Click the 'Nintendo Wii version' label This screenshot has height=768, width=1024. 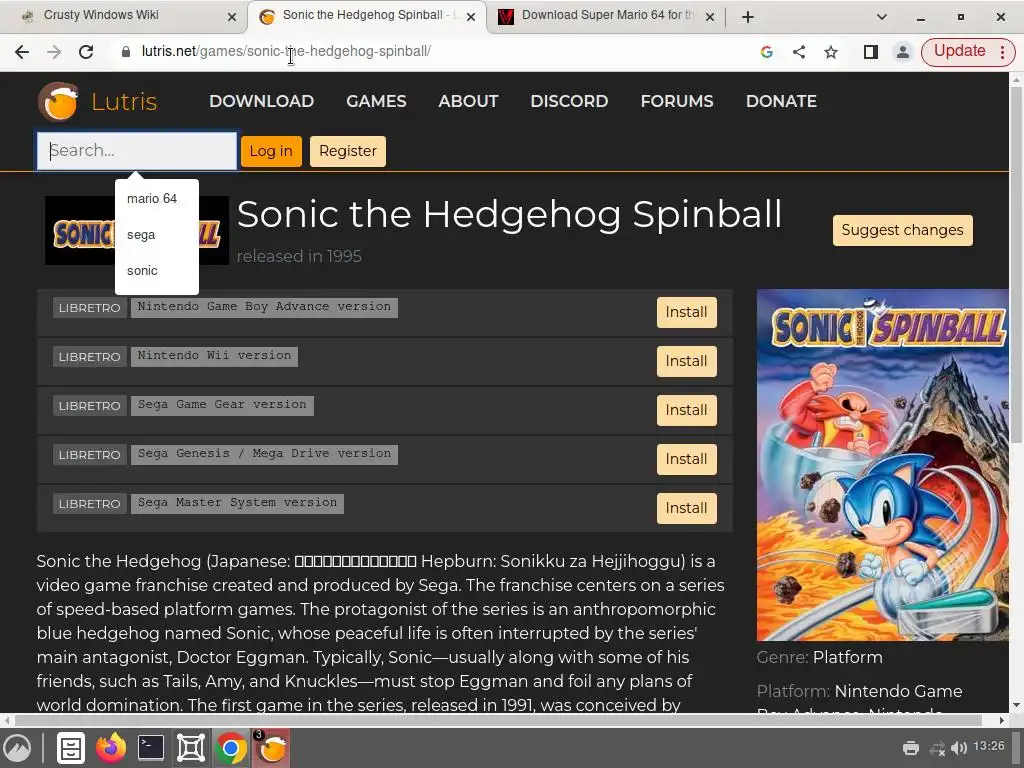click(214, 356)
